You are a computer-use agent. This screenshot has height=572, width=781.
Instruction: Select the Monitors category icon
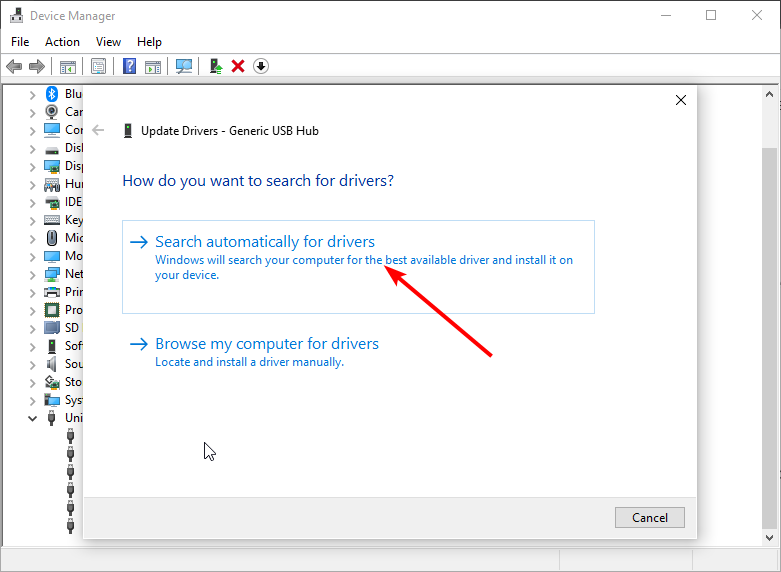click(52, 256)
